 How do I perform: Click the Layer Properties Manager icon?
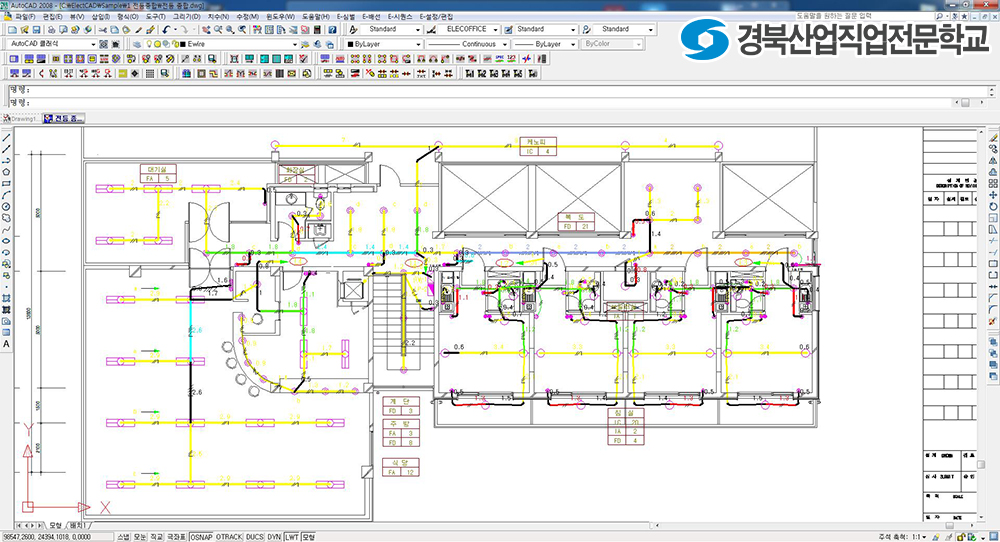click(x=137, y=45)
